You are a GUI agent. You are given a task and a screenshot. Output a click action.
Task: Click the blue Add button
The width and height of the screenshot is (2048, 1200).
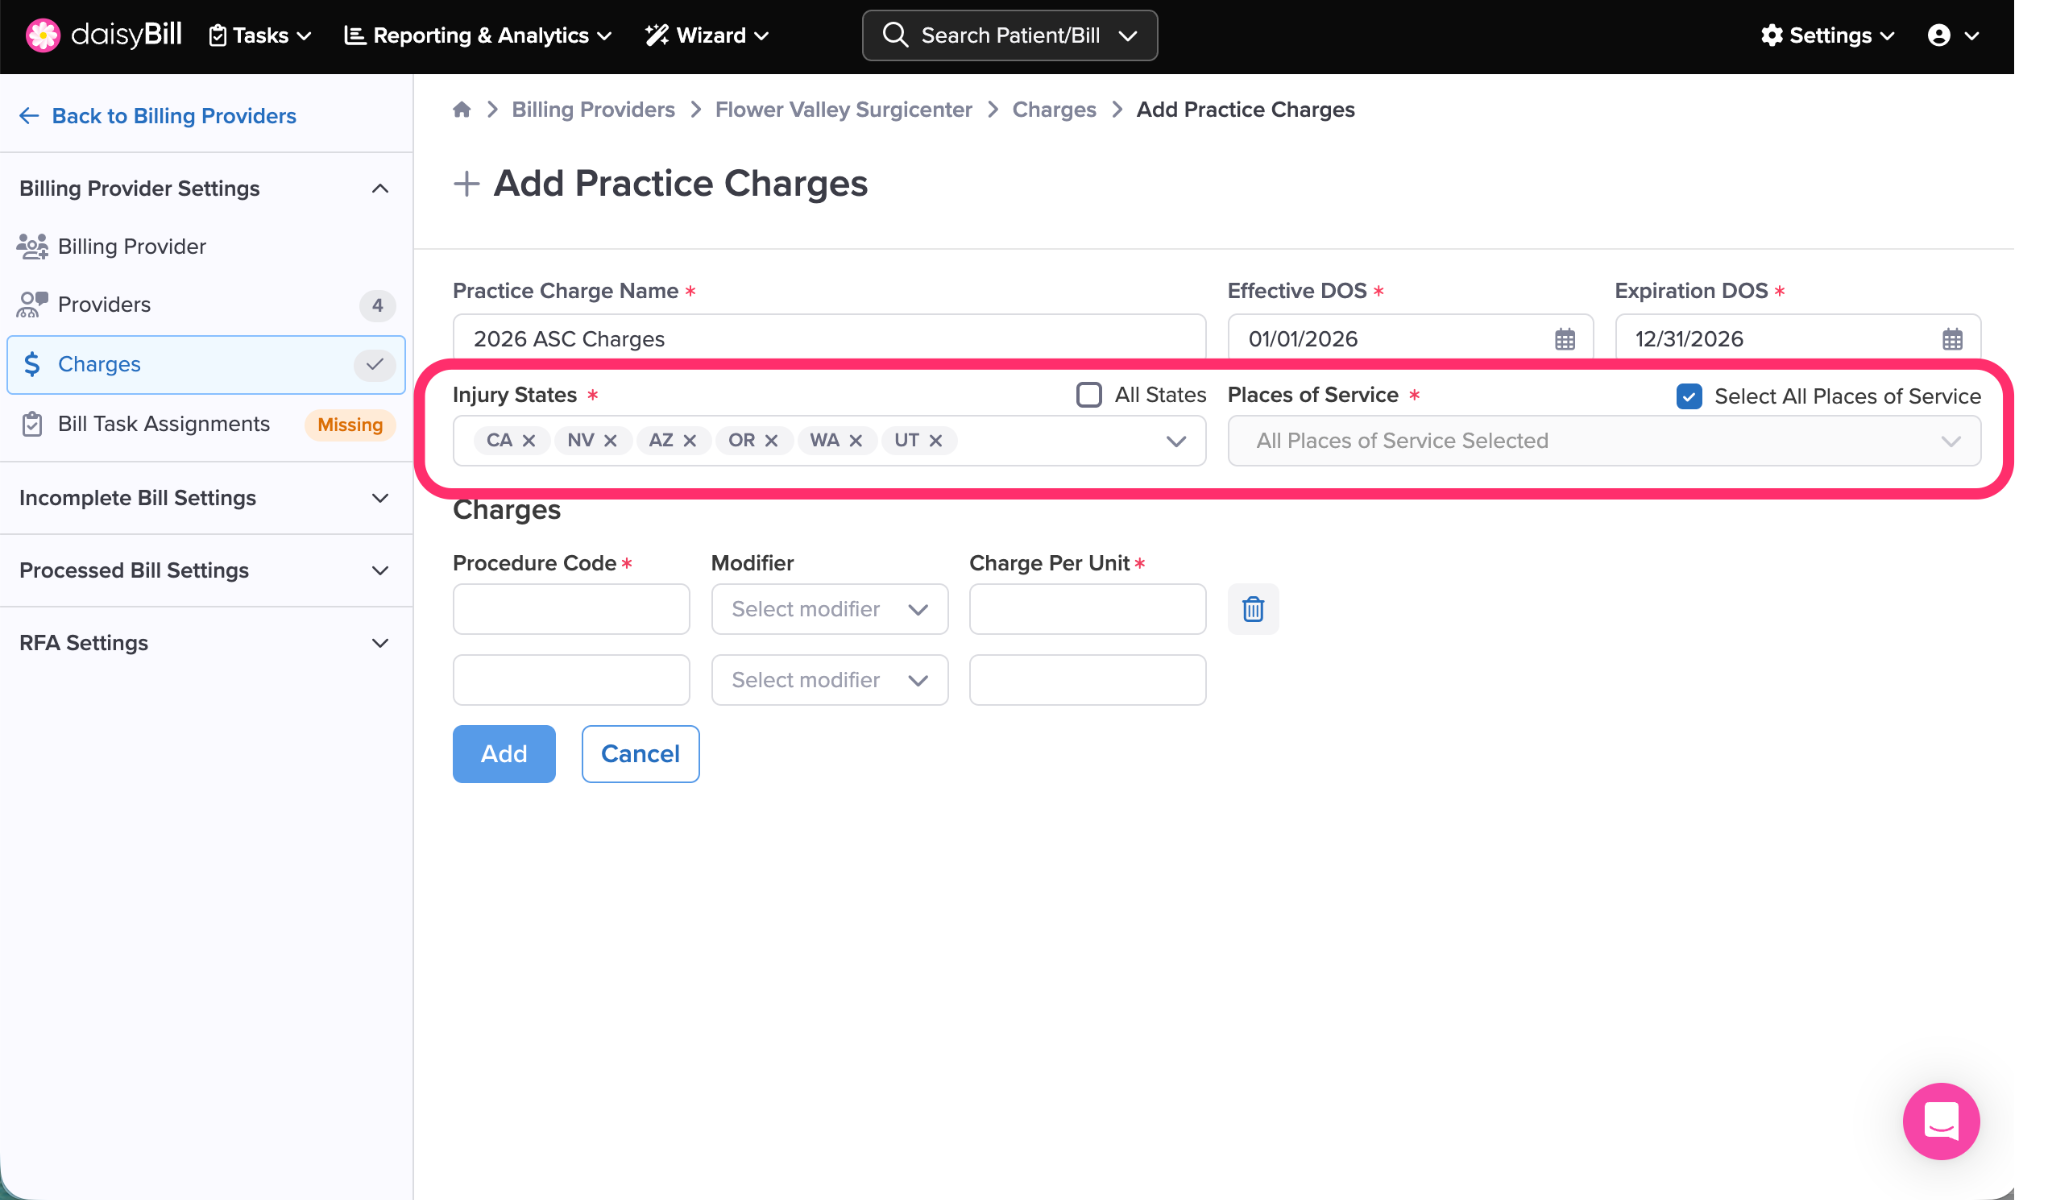504,754
